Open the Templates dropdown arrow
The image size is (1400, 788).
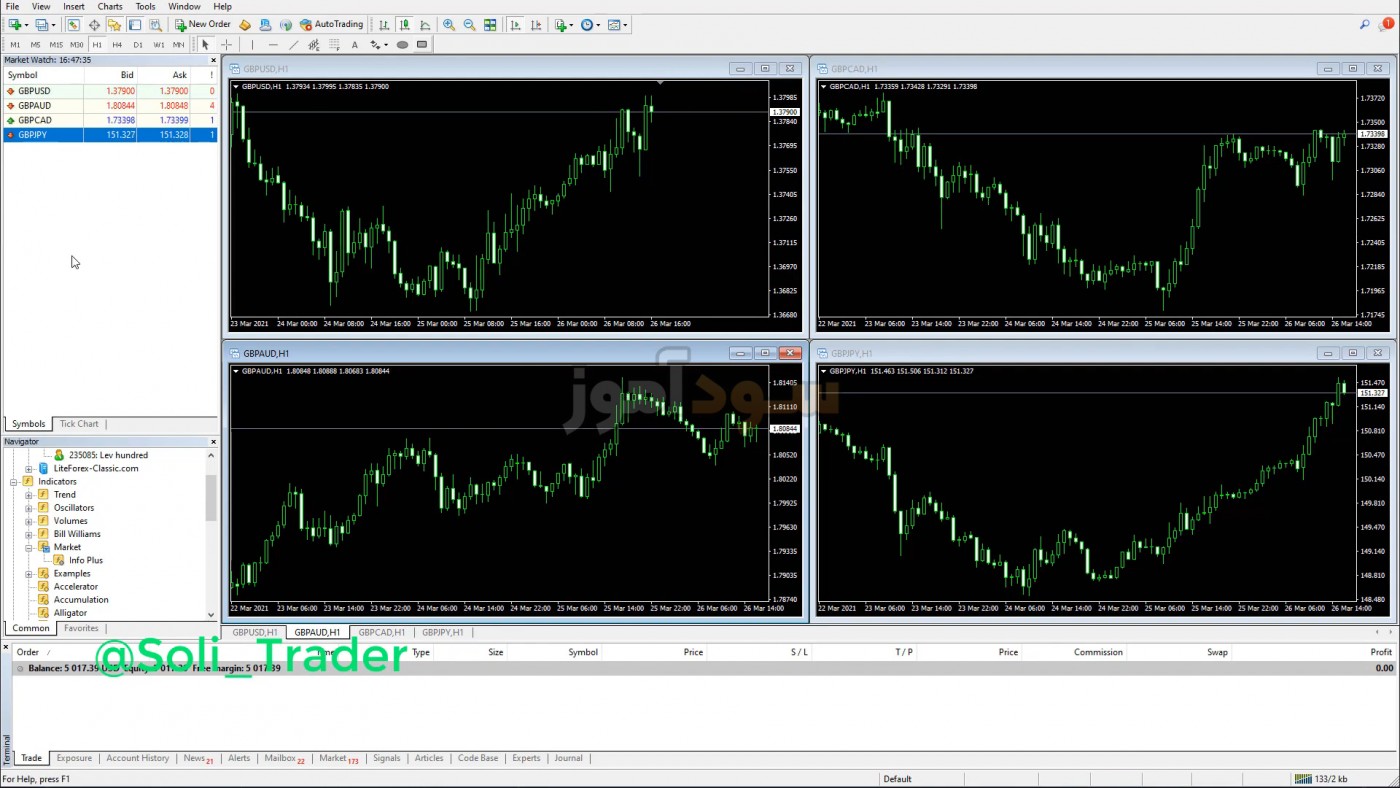coord(626,24)
